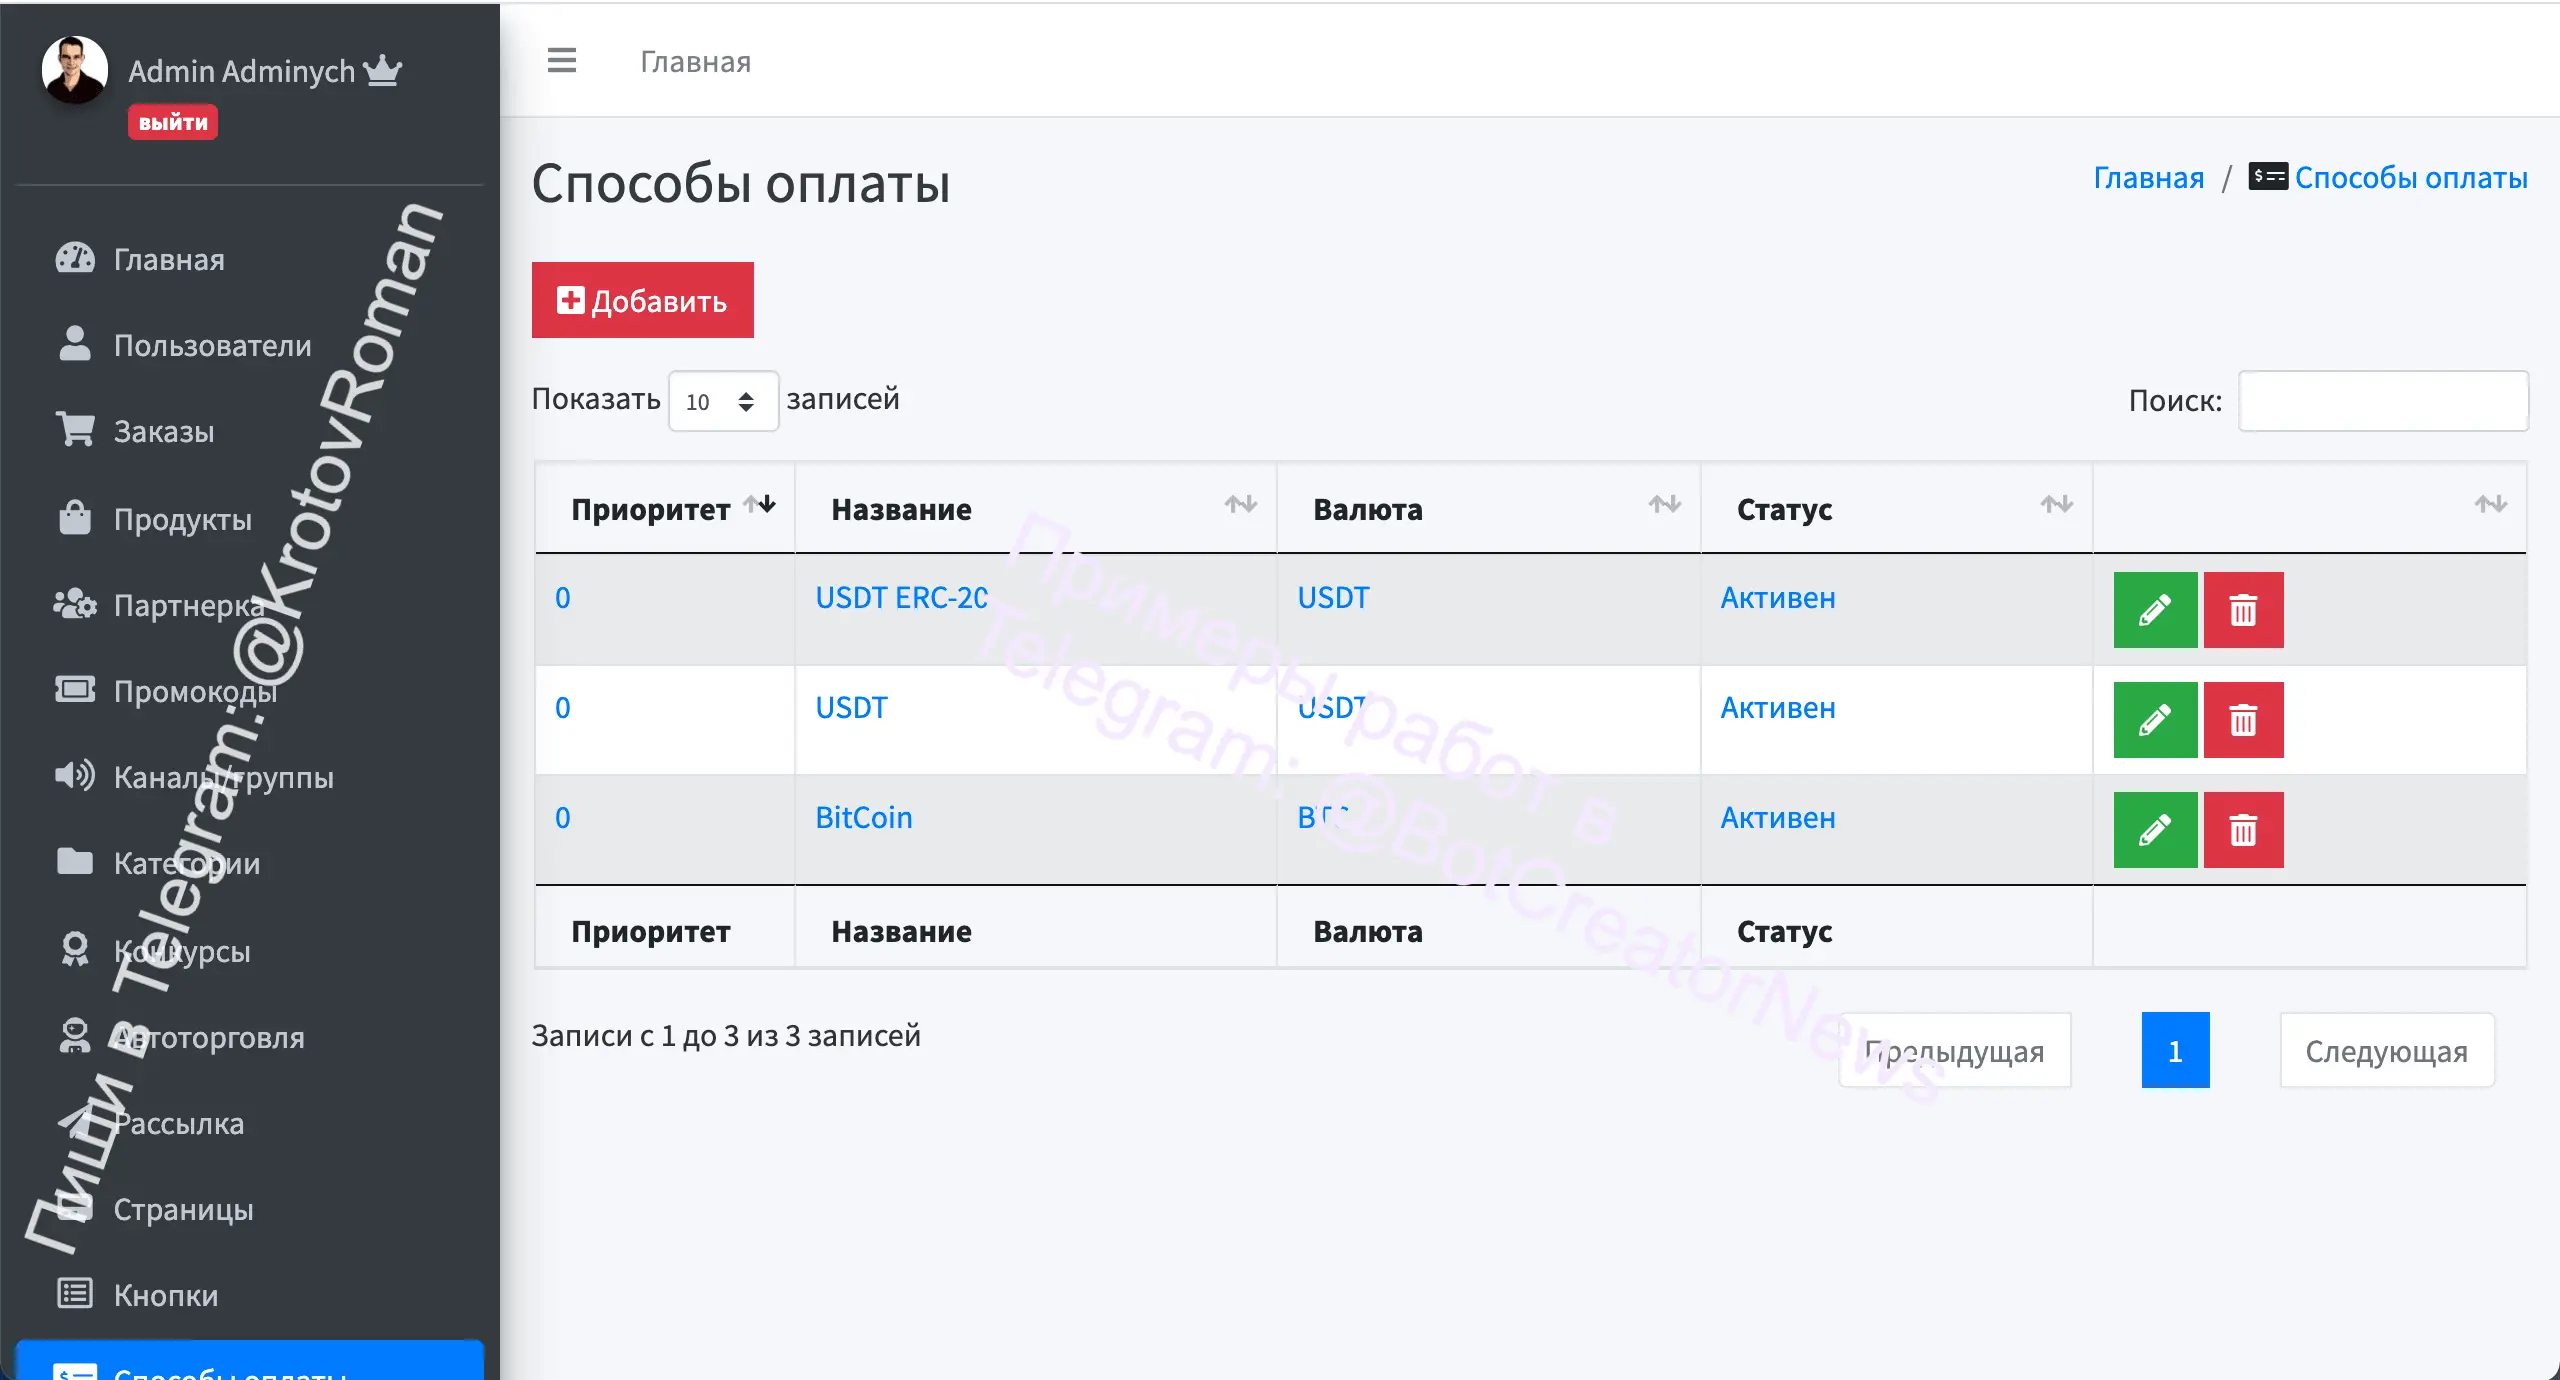Select page 1 in pagination
This screenshot has width=2560, height=1380.
tap(2175, 1050)
